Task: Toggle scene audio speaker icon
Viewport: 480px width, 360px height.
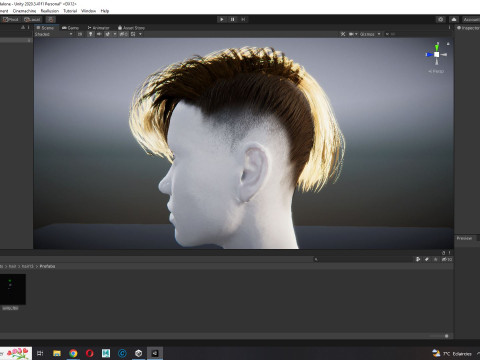Action: tap(99, 34)
